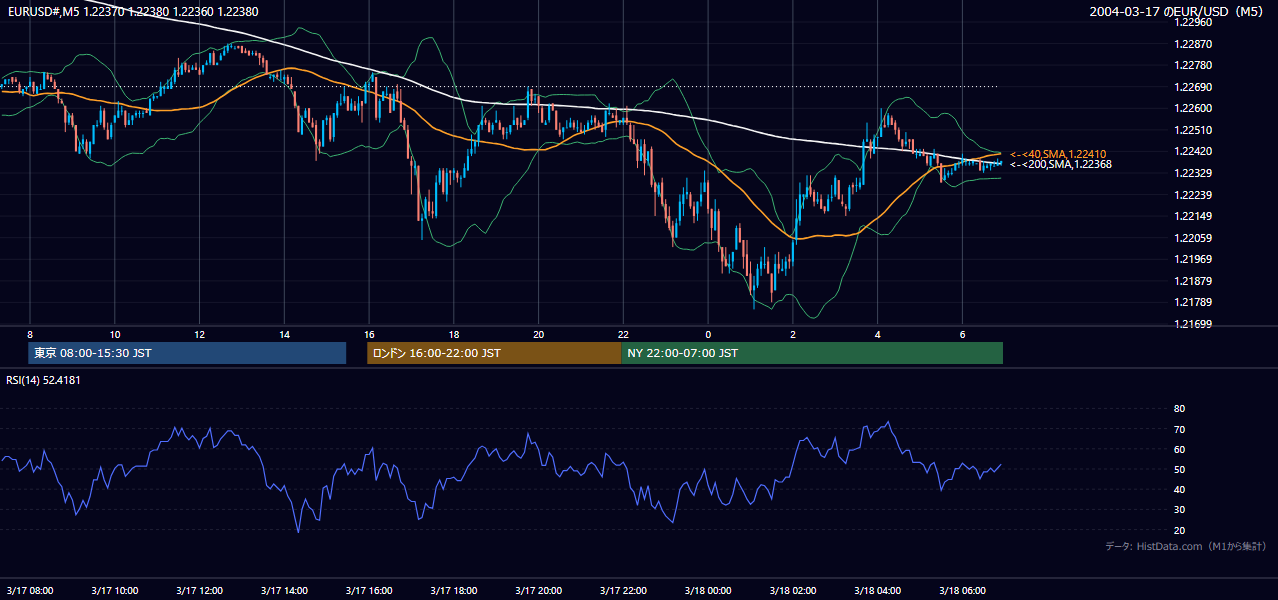
Task: Click the 3/17 20:00 date label
Action: (x=538, y=590)
